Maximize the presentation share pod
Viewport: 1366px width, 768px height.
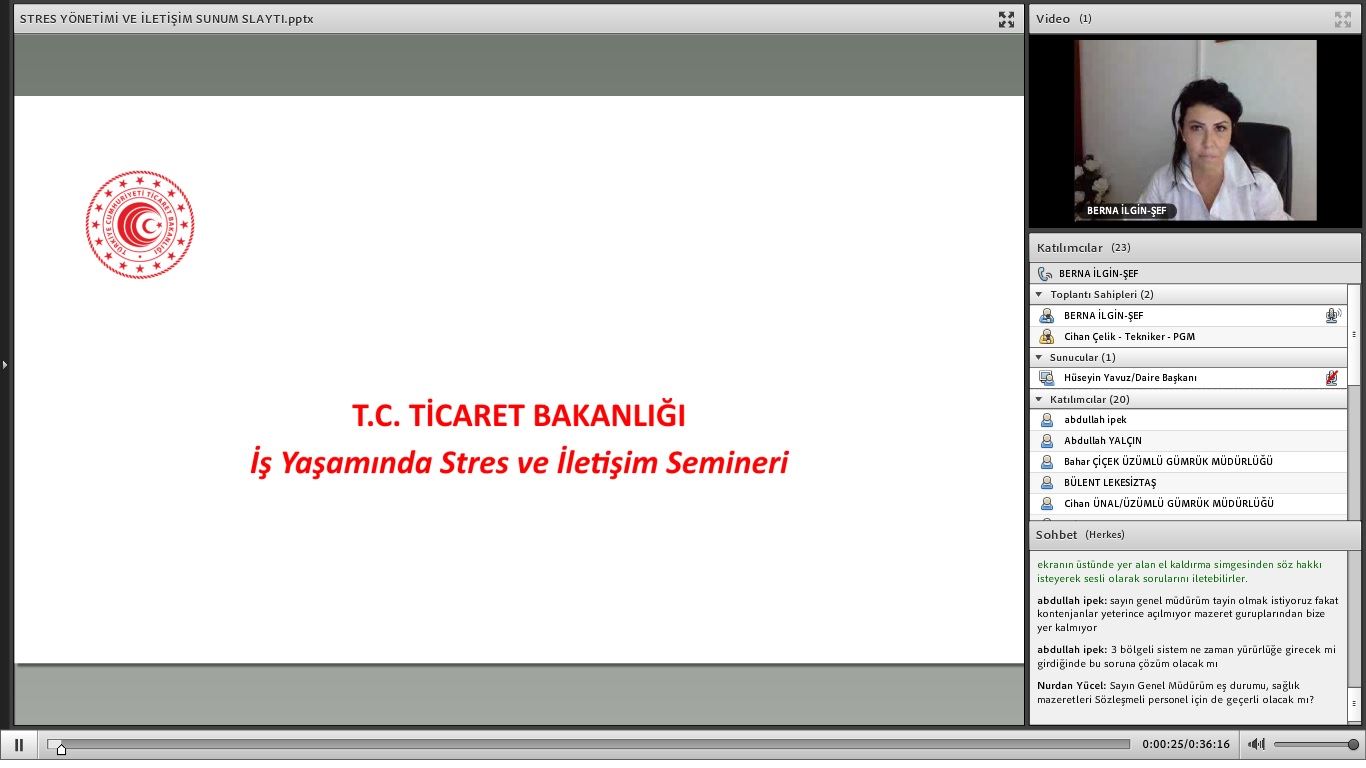point(1006,19)
